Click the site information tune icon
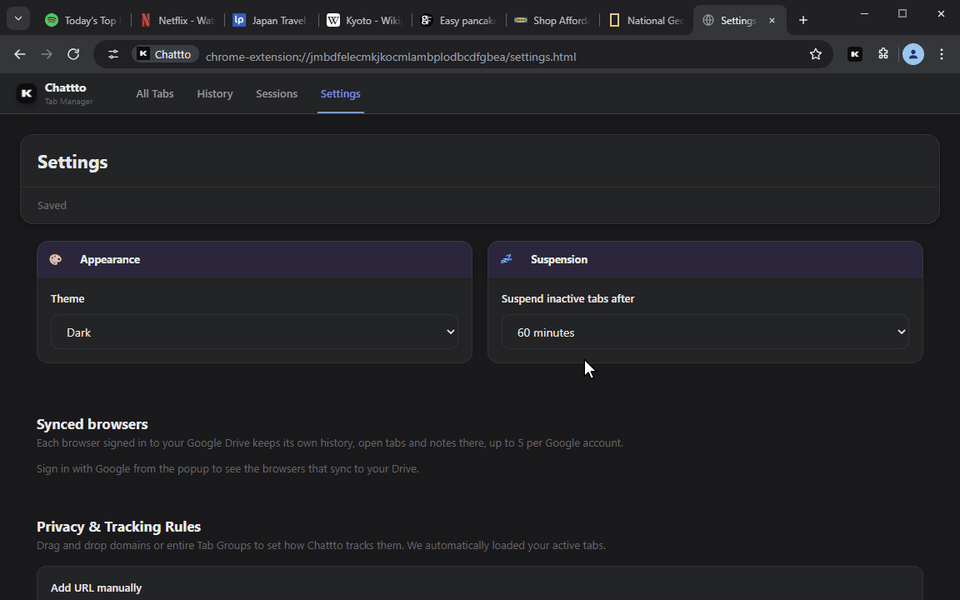The image size is (960, 600). pyautogui.click(x=113, y=54)
